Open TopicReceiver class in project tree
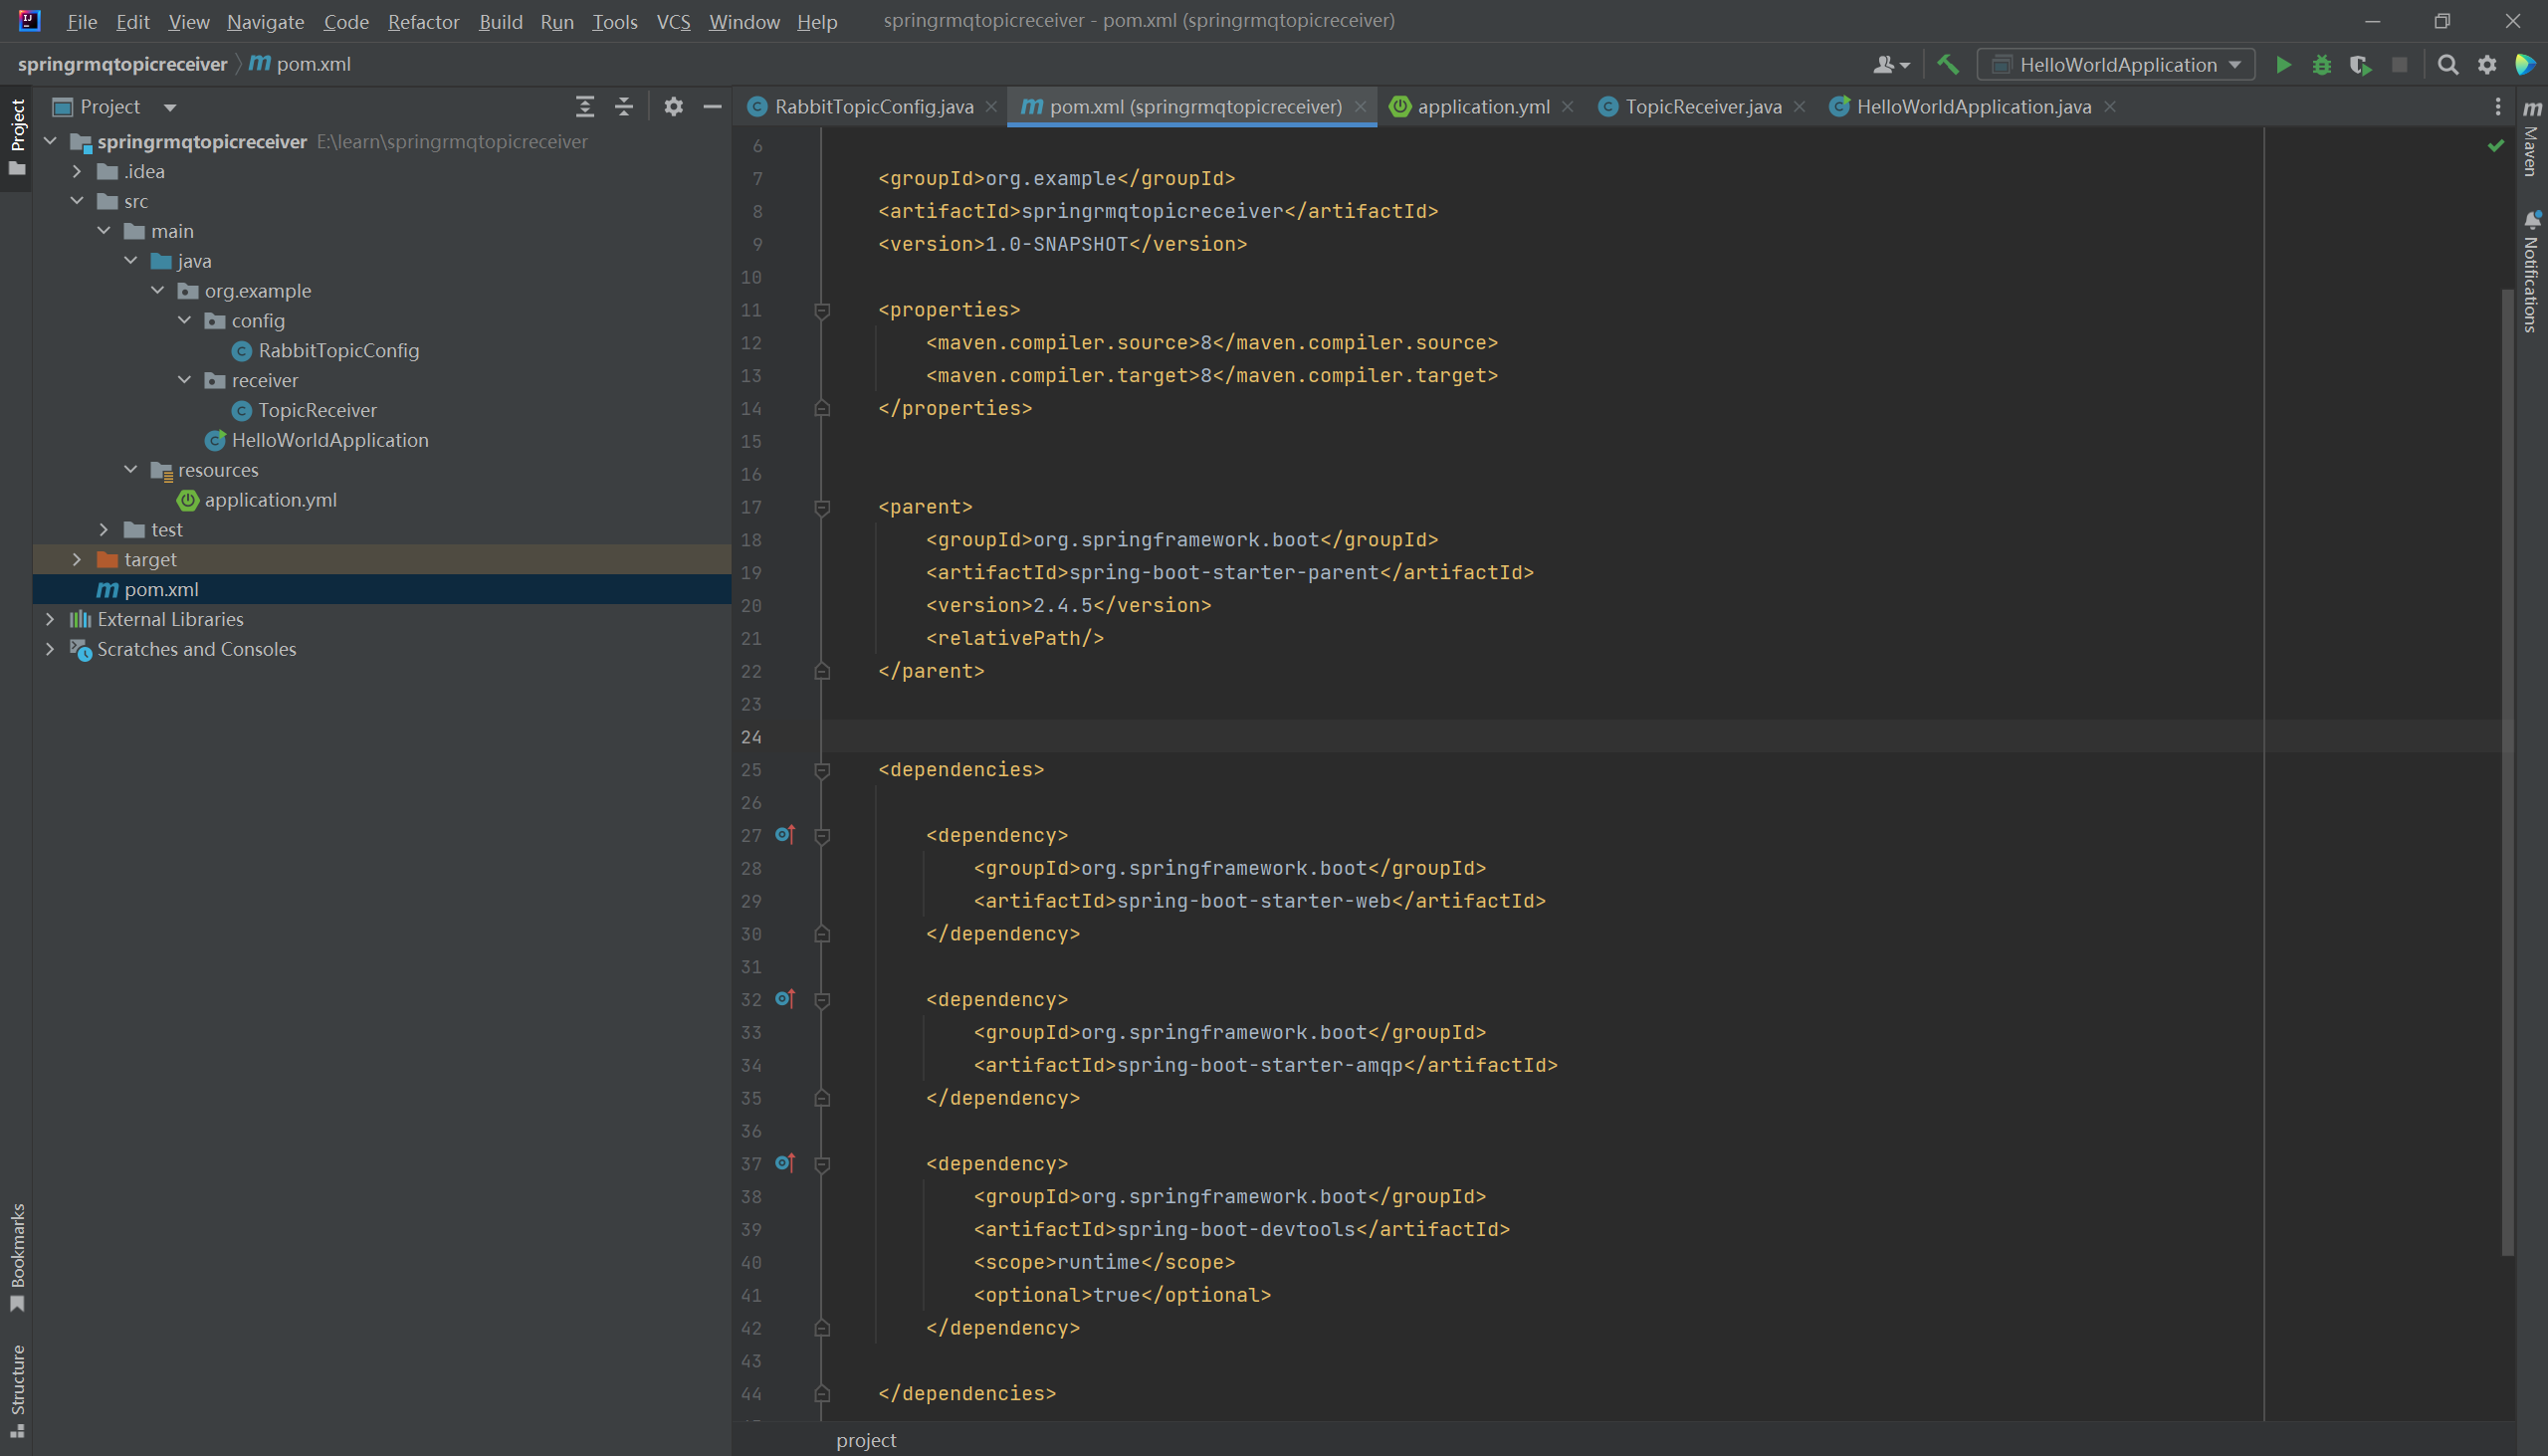 pyautogui.click(x=317, y=410)
